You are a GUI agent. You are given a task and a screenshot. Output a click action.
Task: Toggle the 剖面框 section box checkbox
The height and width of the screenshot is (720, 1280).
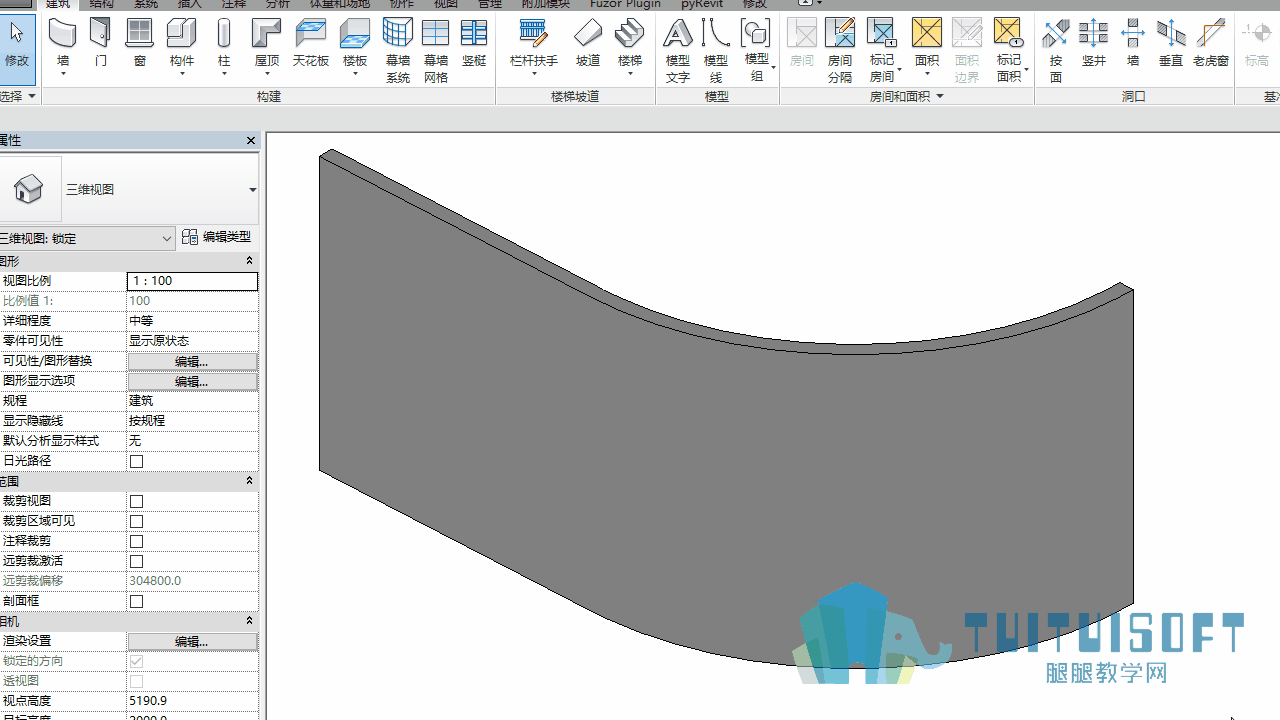tap(137, 601)
